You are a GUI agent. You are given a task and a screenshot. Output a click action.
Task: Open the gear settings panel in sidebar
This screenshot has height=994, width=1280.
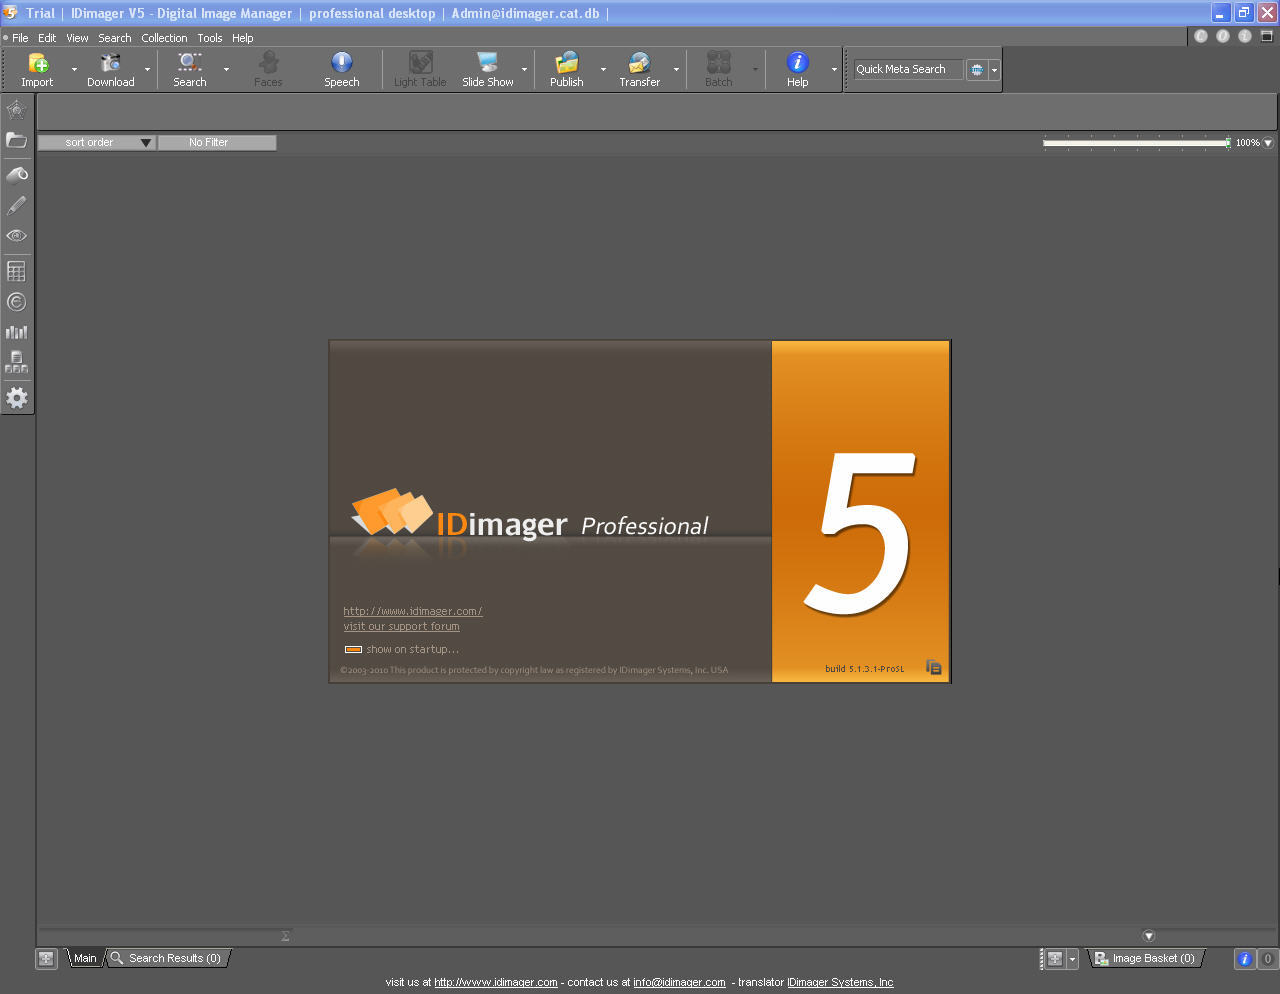16,397
